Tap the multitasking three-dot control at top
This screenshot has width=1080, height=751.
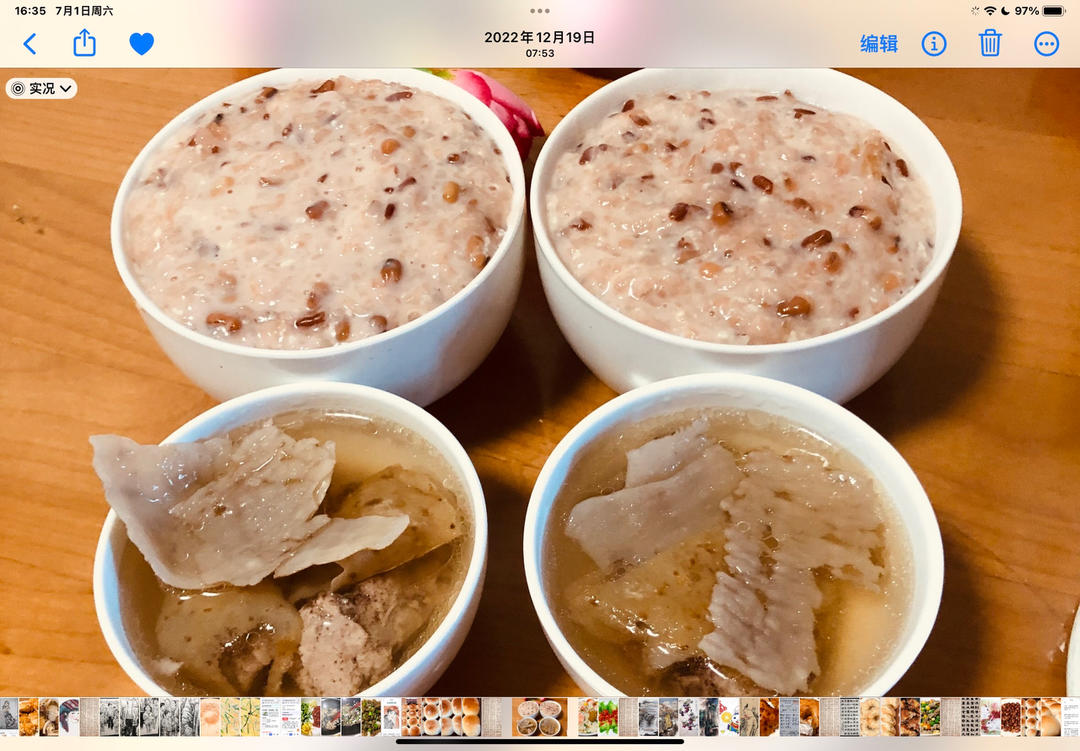tap(540, 11)
